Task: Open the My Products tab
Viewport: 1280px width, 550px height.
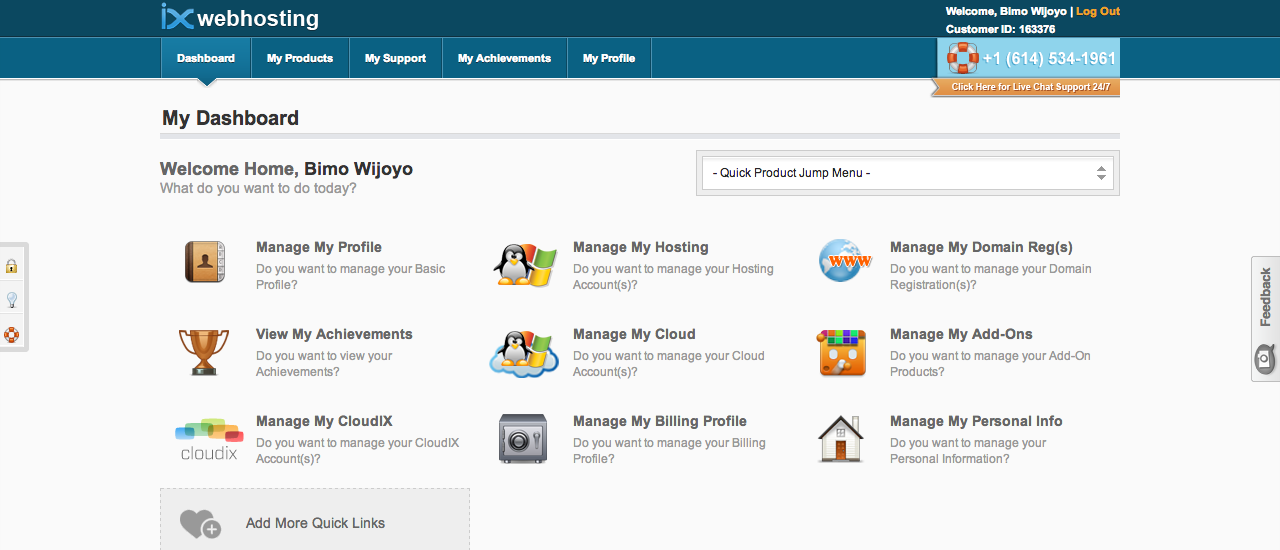Action: (x=300, y=58)
